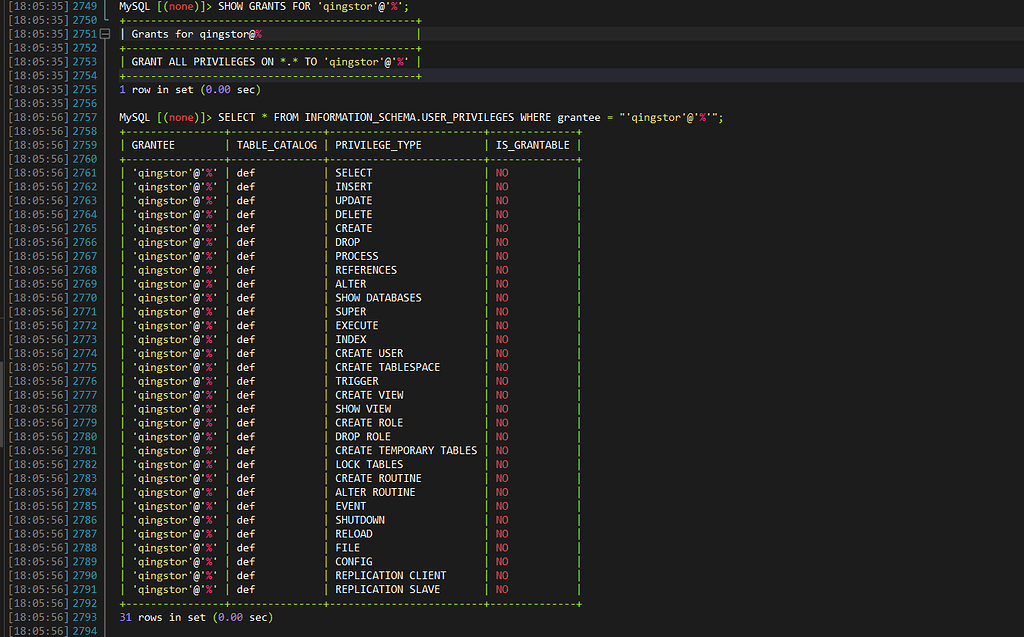
Task: Click the timestamp beside line 2755
Action: coord(36,89)
